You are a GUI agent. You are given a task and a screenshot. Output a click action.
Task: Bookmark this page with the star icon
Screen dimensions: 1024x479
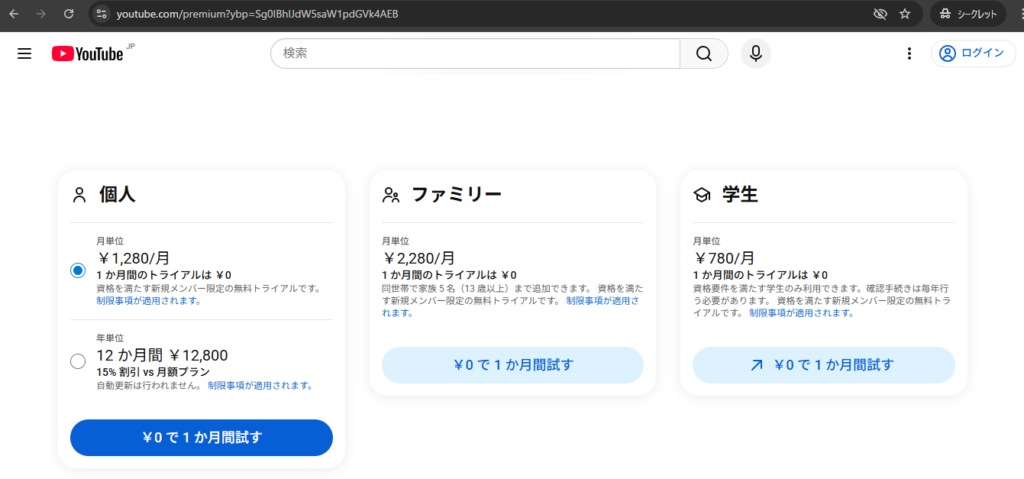(904, 14)
